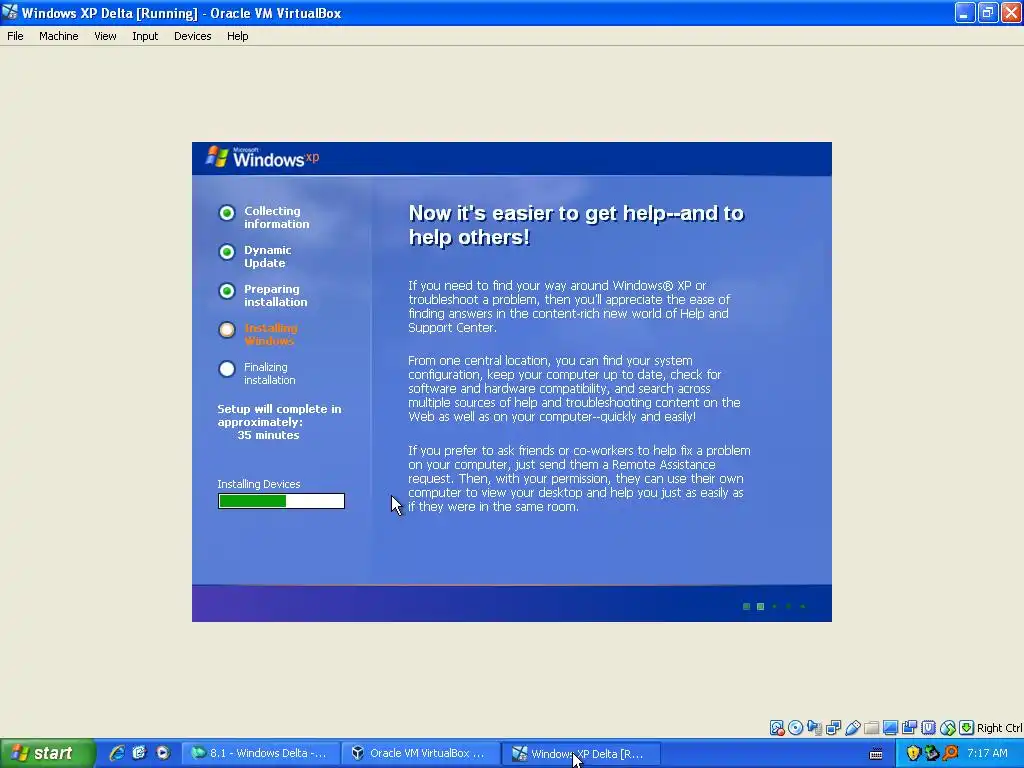This screenshot has height=768, width=1024.
Task: Open the Machine menu
Action: pyautogui.click(x=58, y=36)
